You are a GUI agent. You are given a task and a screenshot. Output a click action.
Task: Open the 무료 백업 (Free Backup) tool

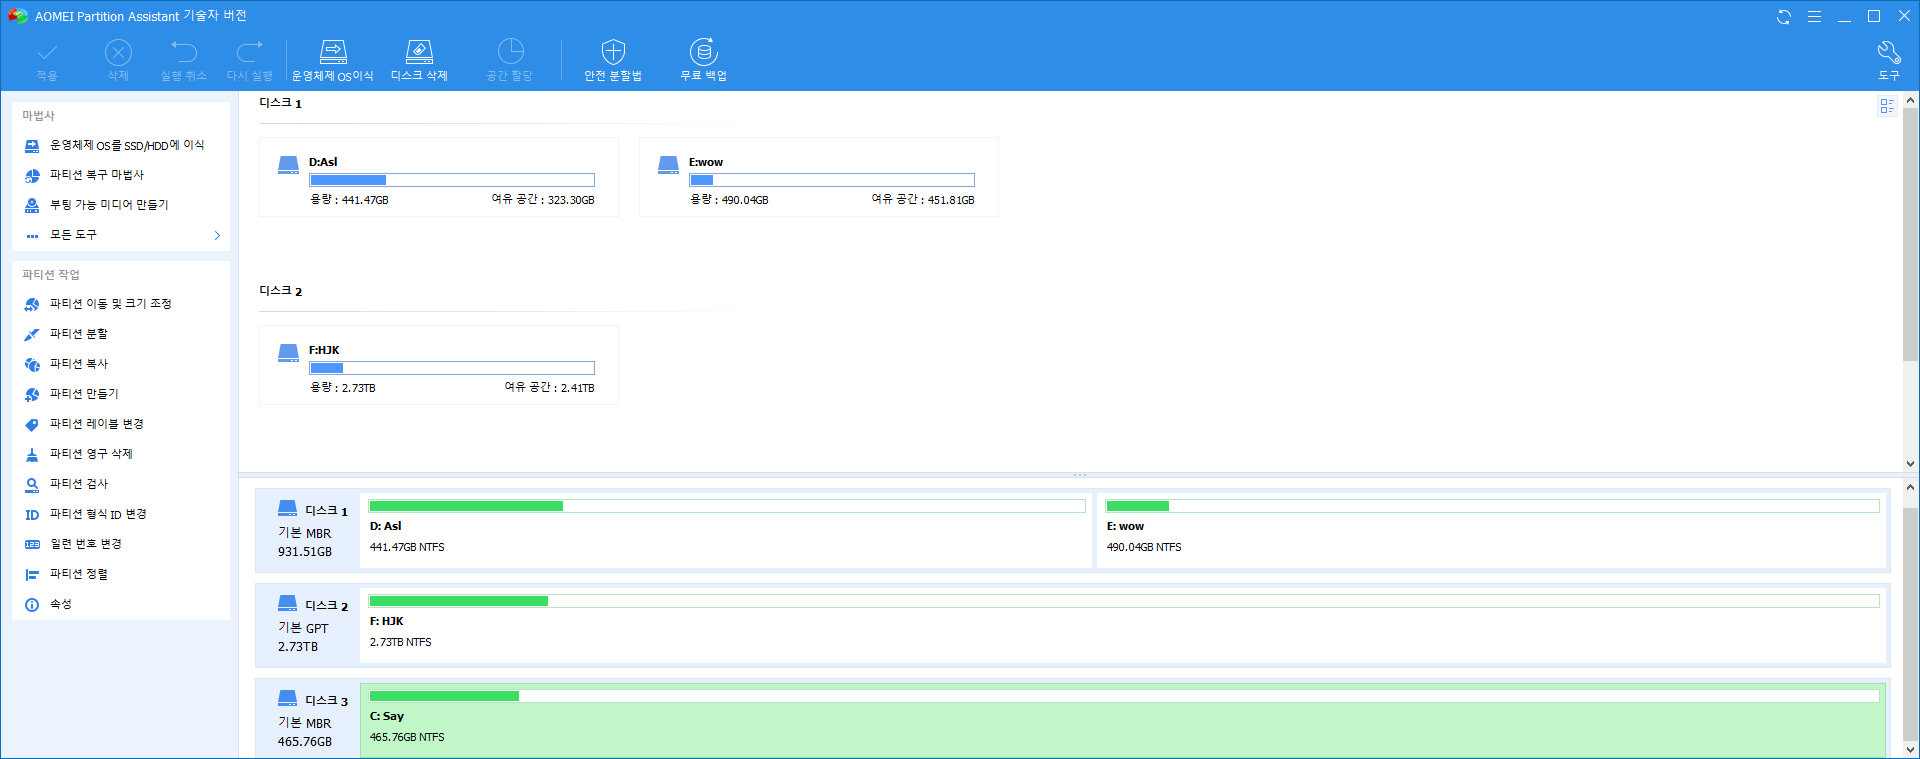704,60
